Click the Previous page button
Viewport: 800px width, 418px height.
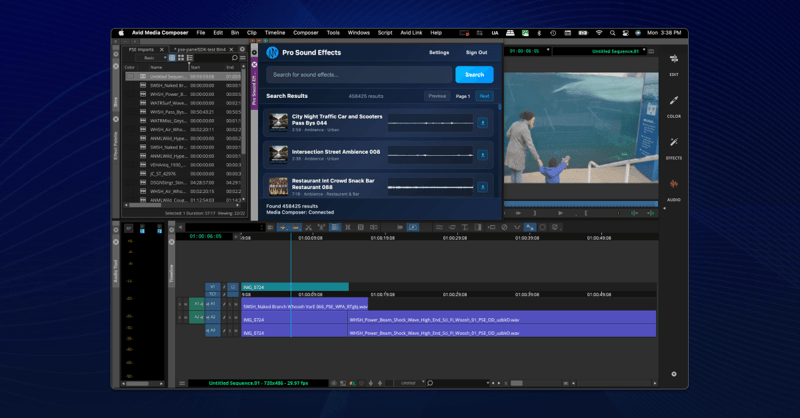click(x=437, y=96)
